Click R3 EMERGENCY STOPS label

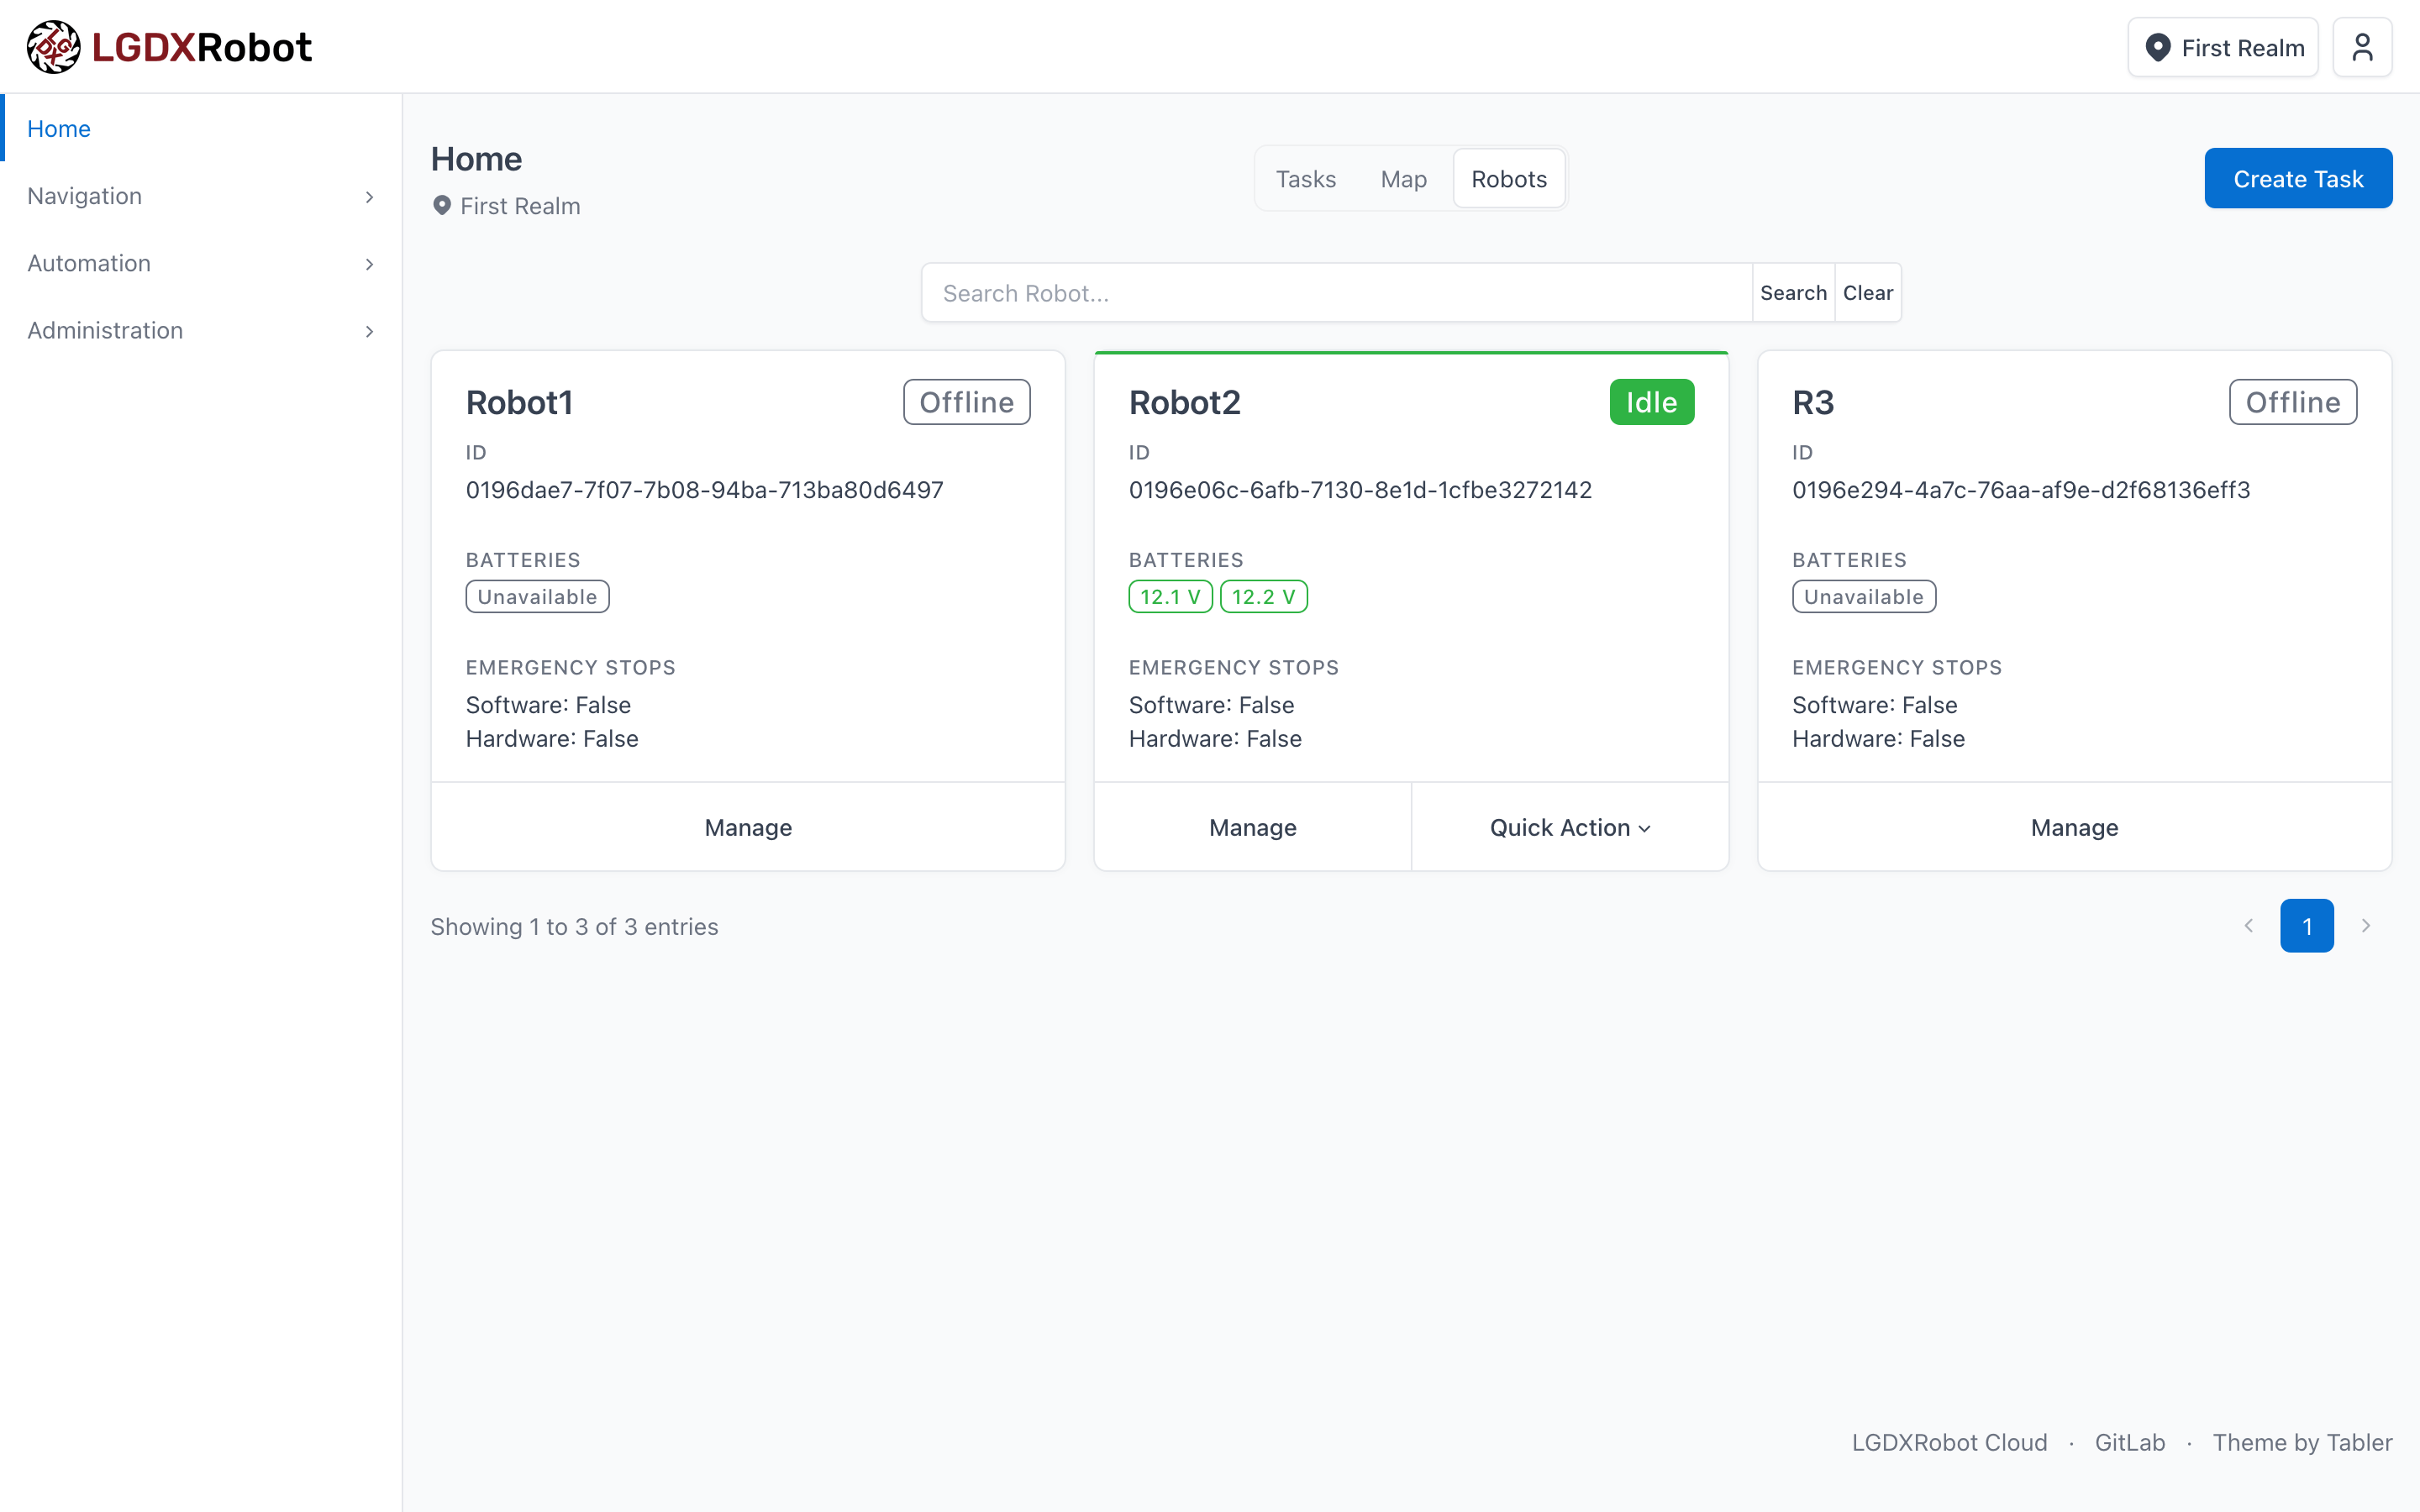pos(1896,667)
